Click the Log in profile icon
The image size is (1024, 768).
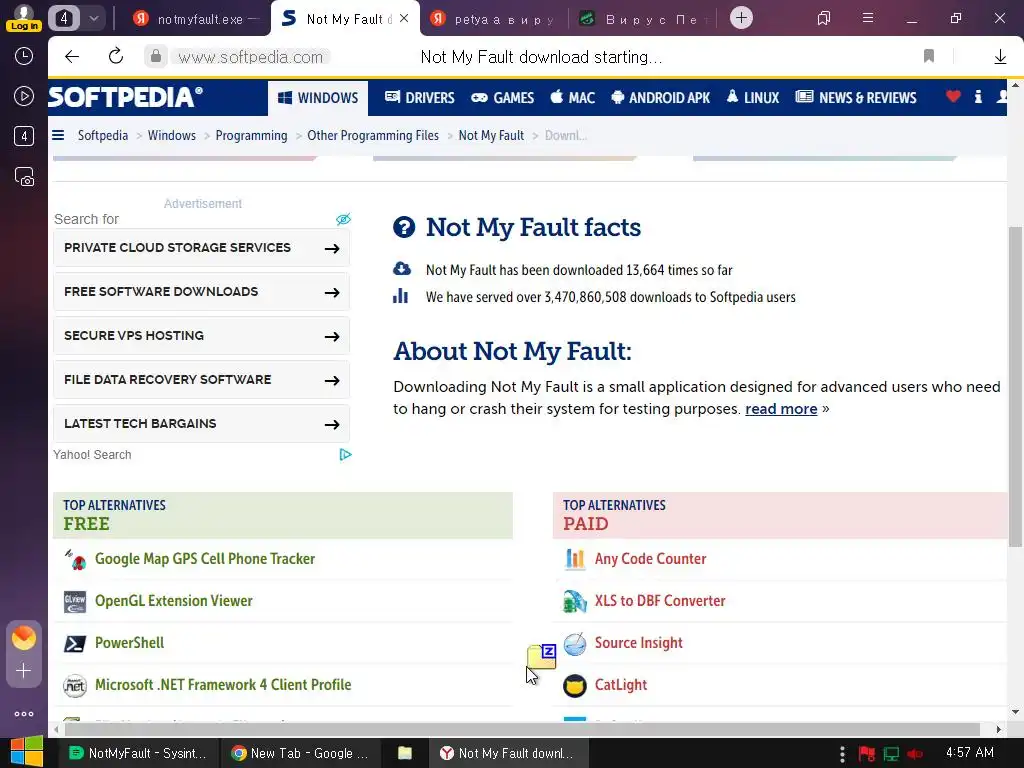pyautogui.click(x=24, y=18)
